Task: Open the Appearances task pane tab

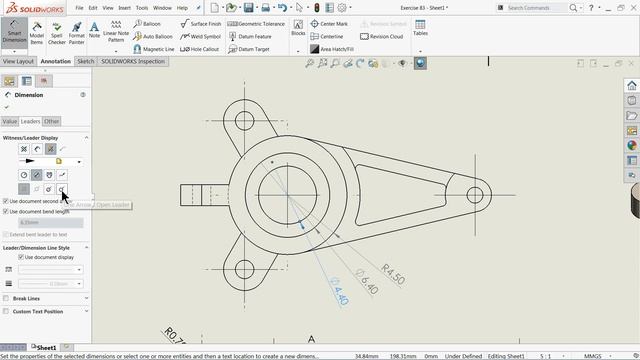Action: point(632,145)
